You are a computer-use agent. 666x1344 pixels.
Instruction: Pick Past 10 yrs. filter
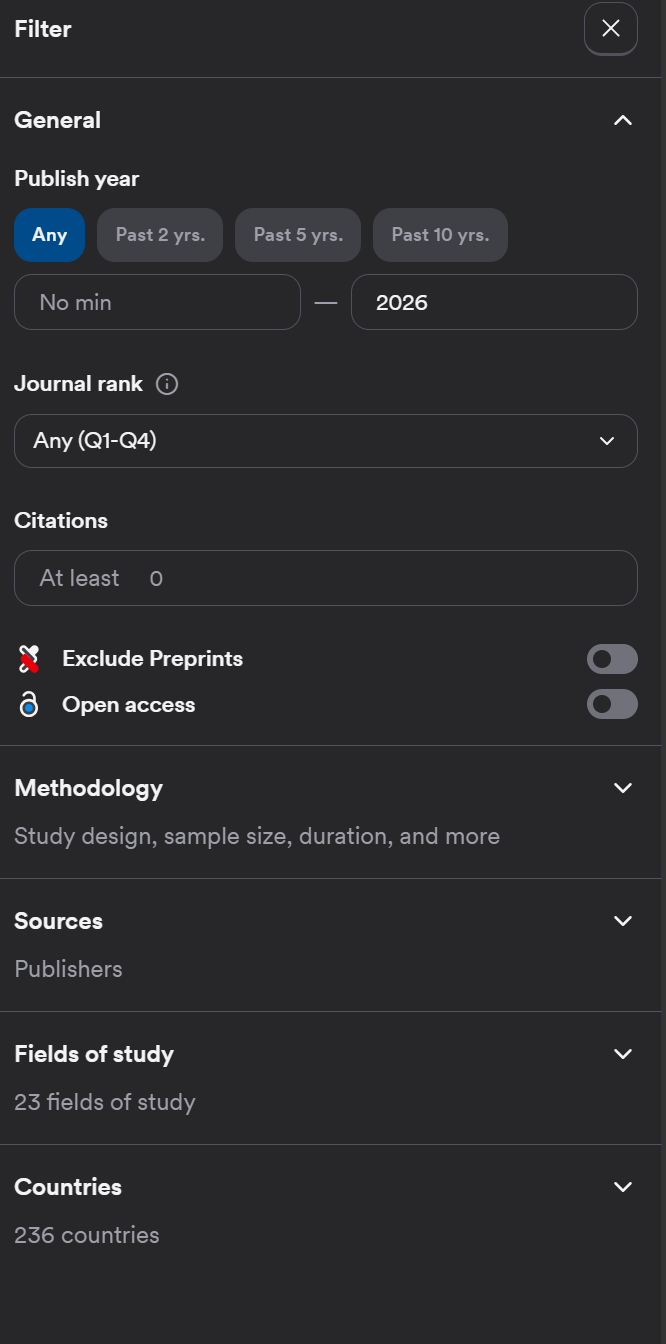pos(440,235)
